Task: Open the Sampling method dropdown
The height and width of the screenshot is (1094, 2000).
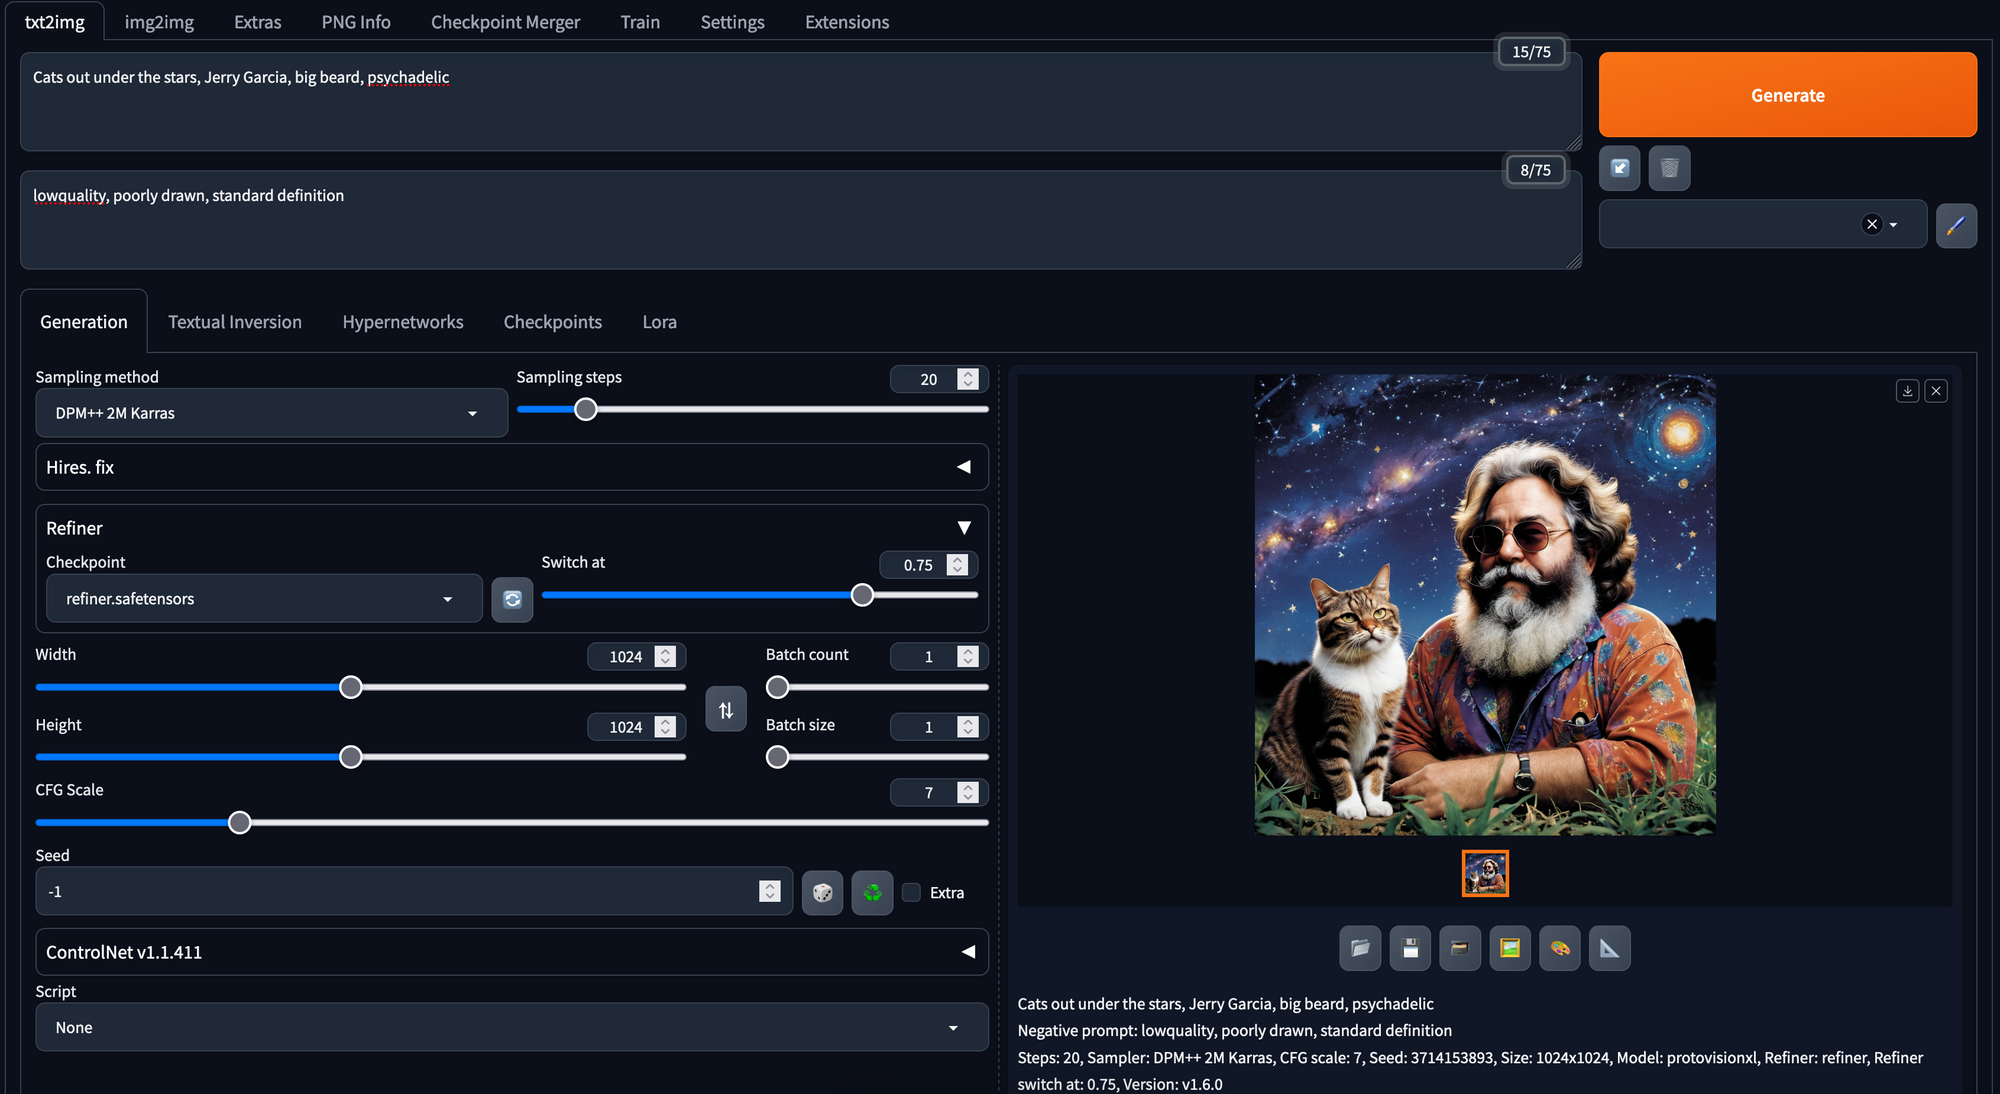Action: click(x=271, y=413)
